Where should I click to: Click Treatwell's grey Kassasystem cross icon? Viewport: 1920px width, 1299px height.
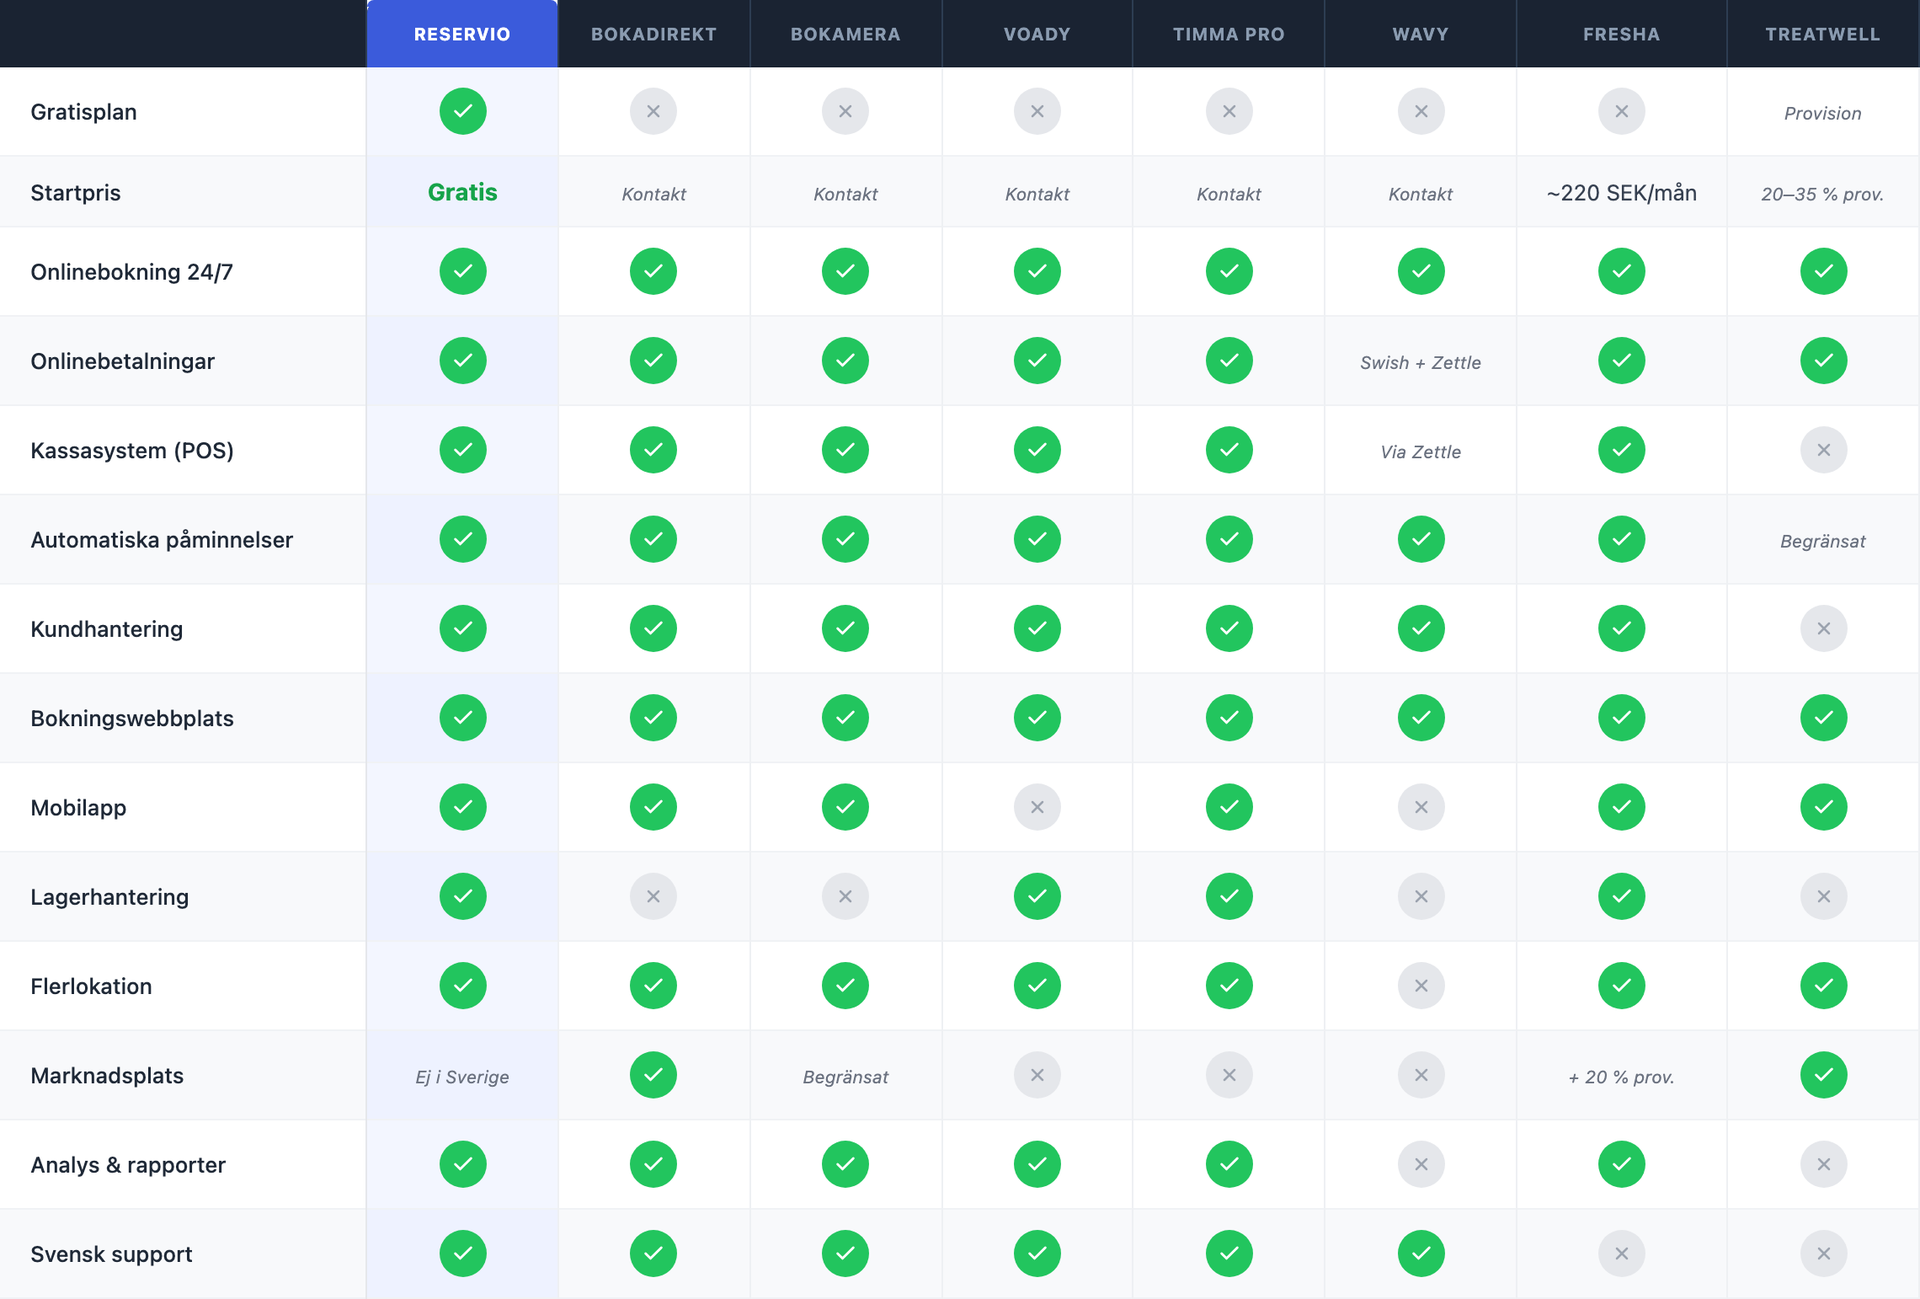(1823, 450)
